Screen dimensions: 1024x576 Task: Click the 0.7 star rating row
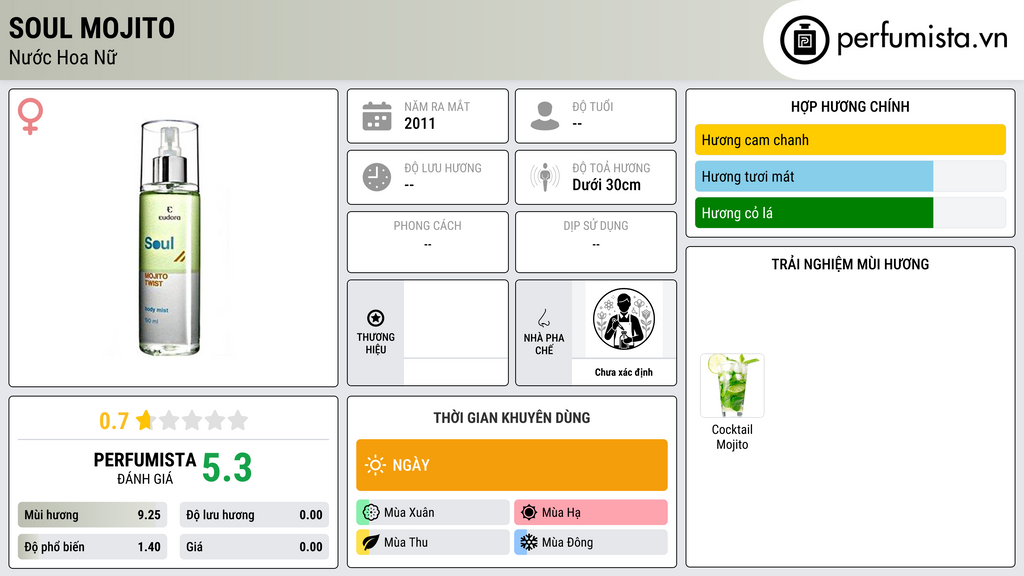(x=173, y=421)
